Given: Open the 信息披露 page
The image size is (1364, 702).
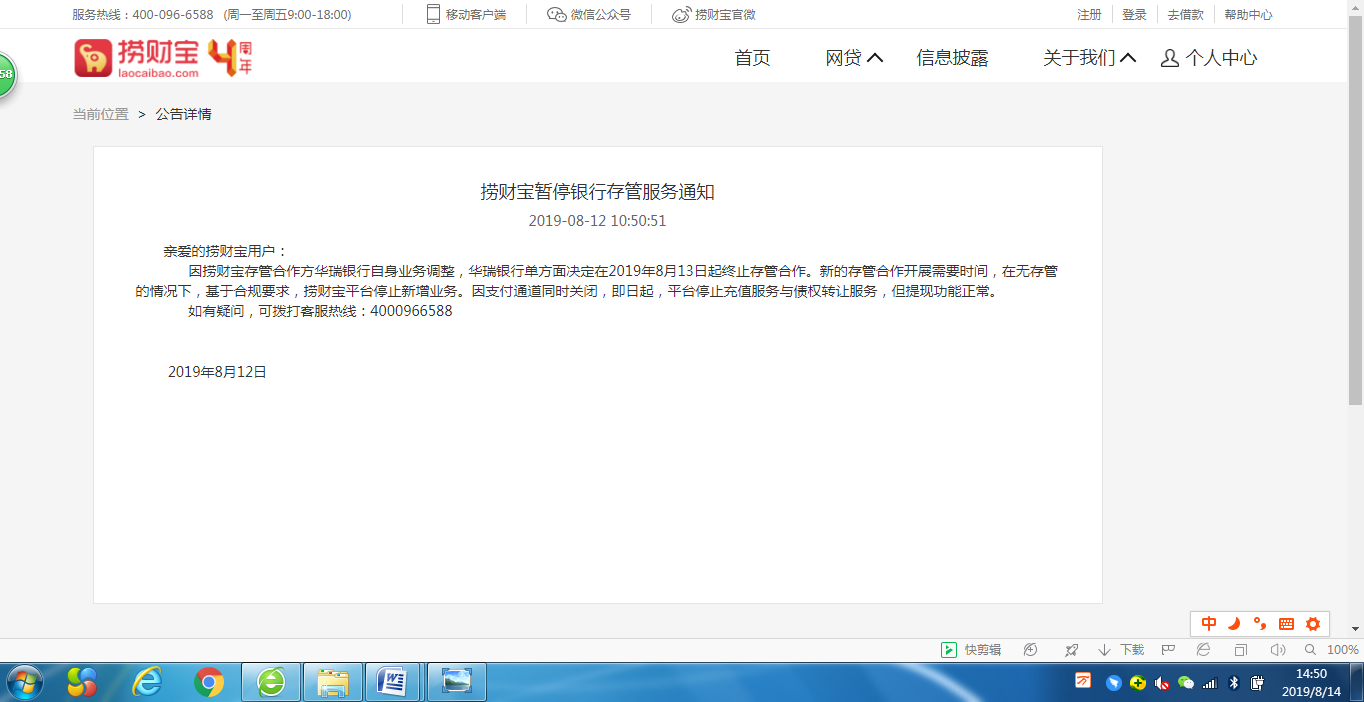Looking at the screenshot, I should [x=952, y=58].
